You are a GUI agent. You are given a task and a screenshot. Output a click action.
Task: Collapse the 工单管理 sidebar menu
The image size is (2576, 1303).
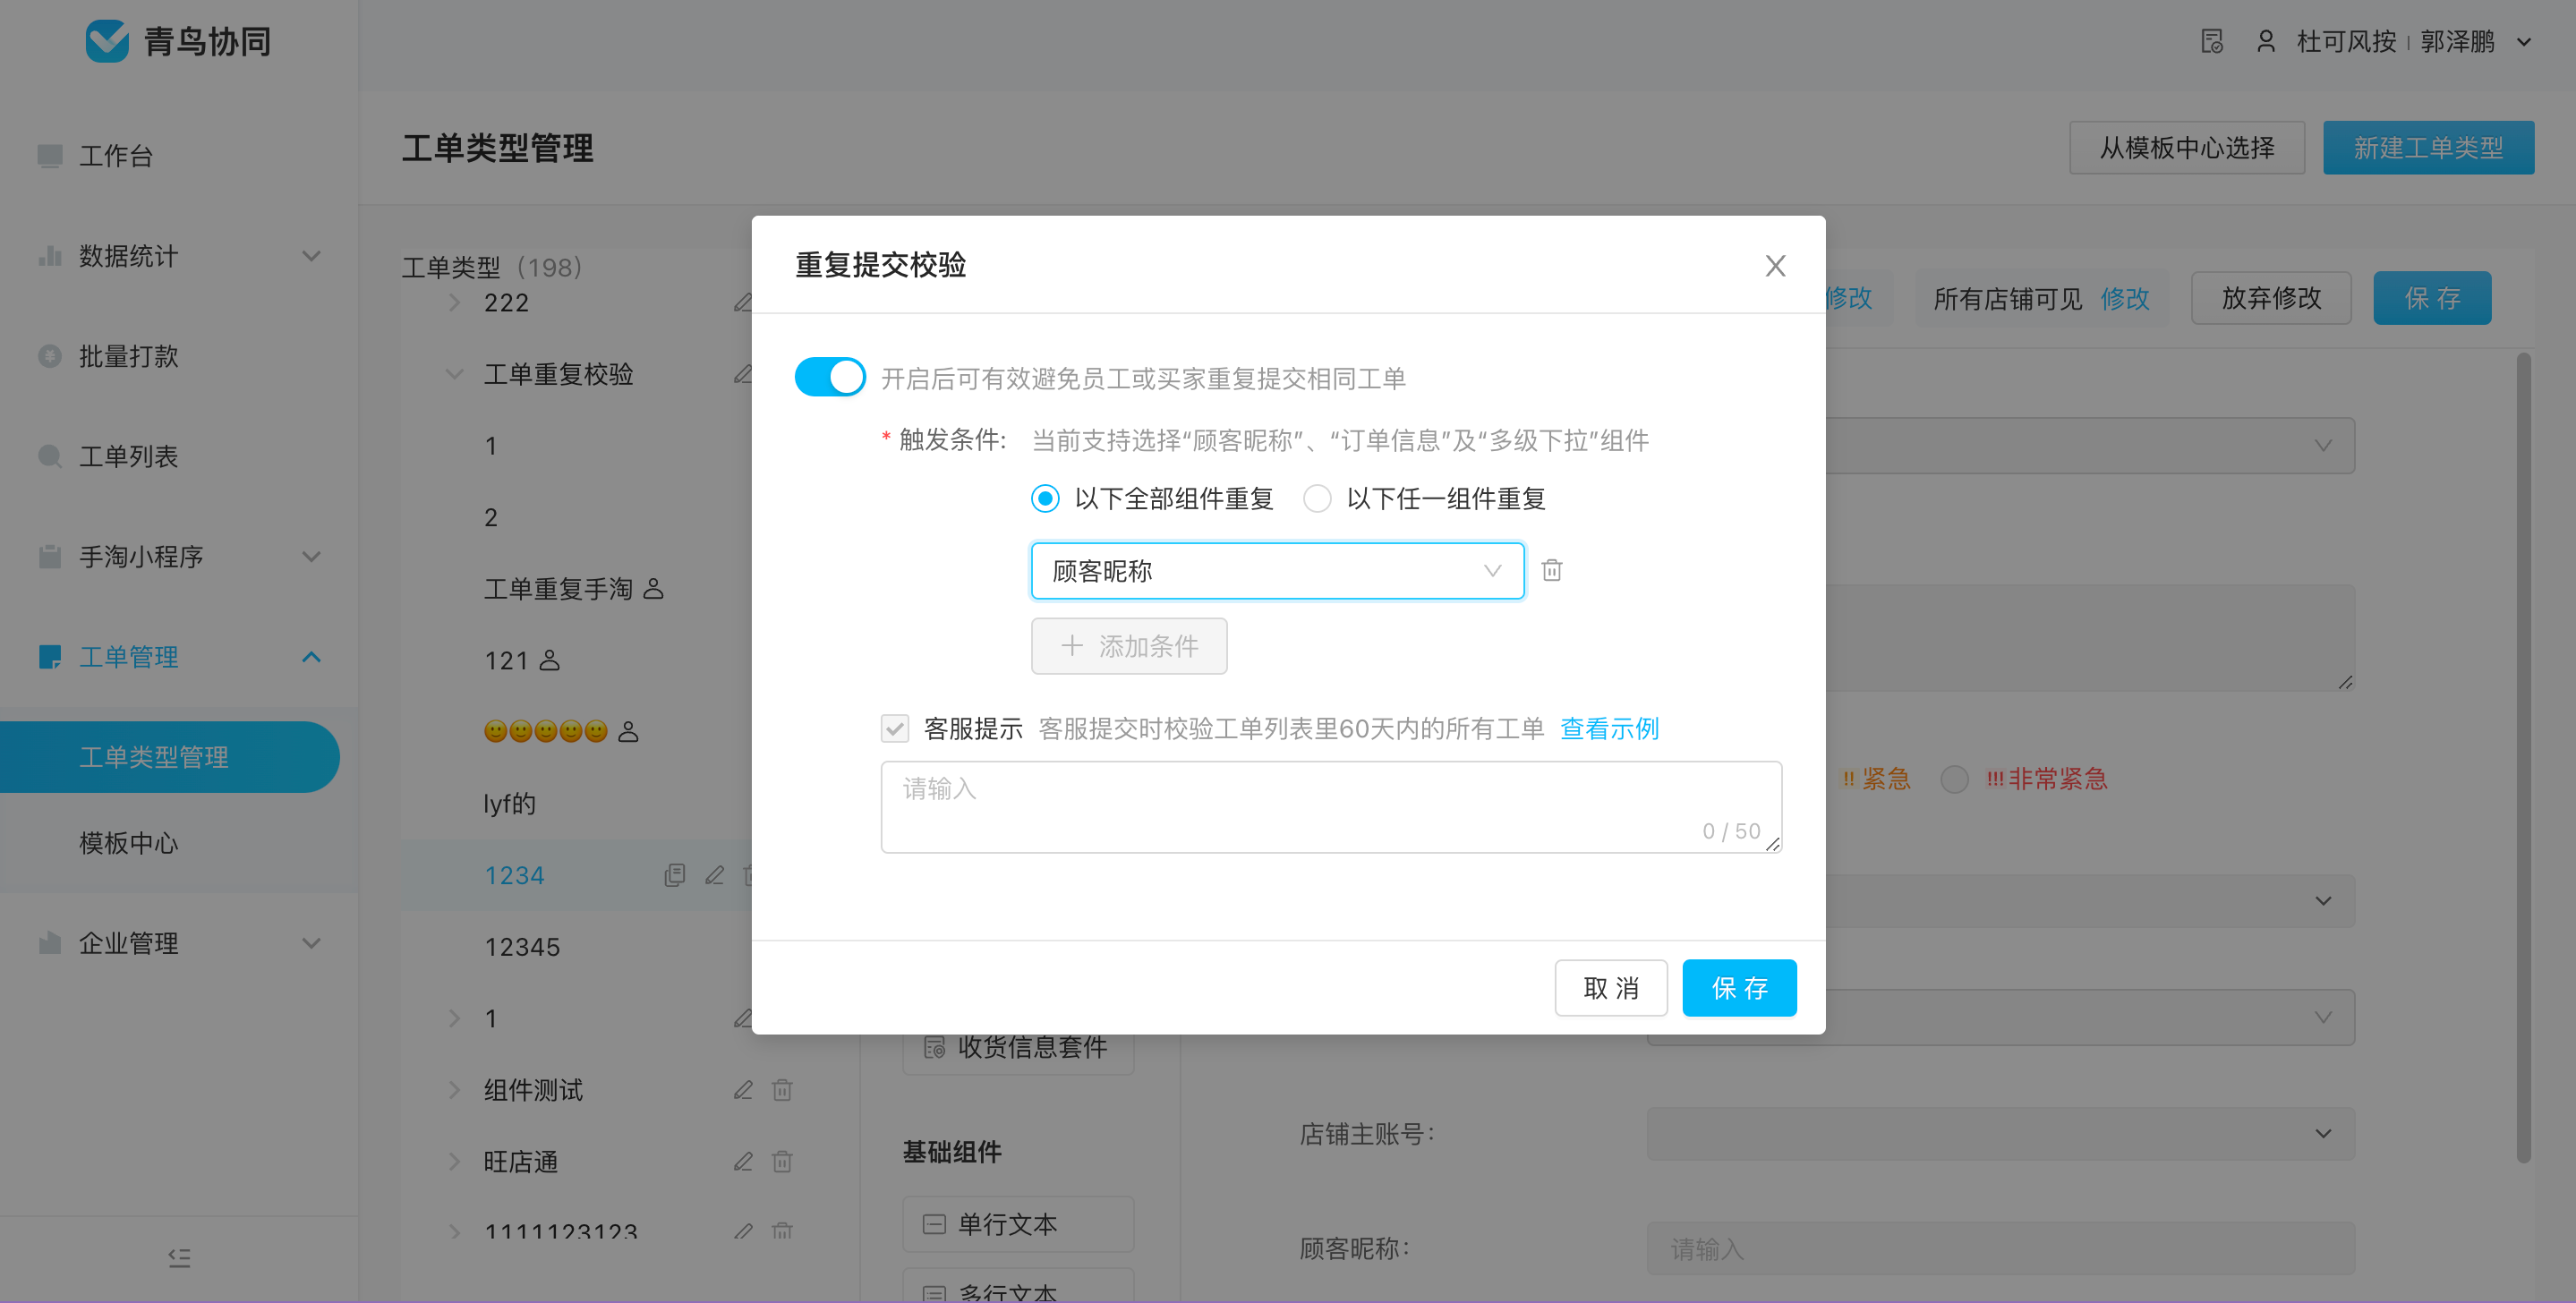coord(311,657)
